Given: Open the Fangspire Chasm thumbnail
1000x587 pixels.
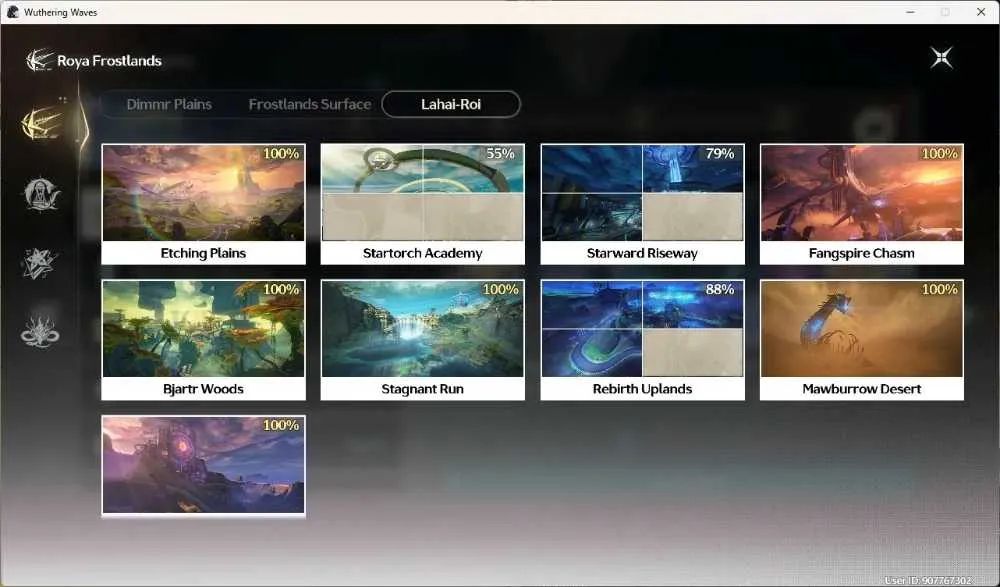Looking at the screenshot, I should point(862,193).
